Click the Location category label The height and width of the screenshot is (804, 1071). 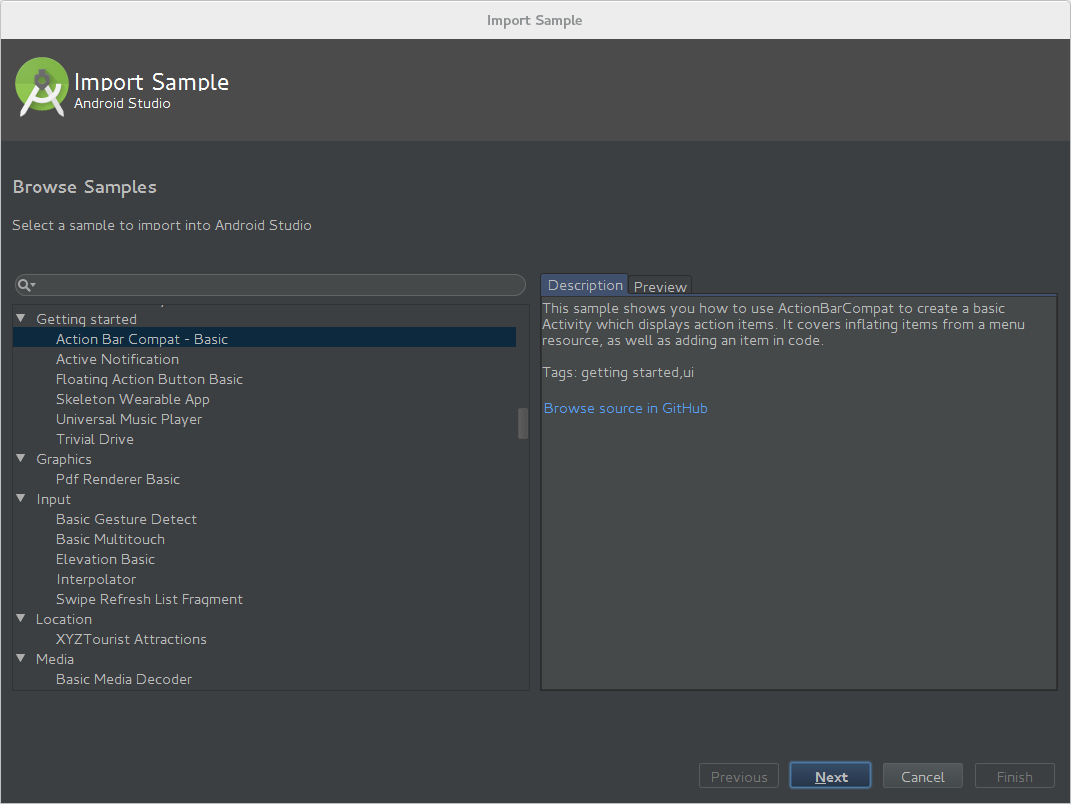tap(64, 619)
